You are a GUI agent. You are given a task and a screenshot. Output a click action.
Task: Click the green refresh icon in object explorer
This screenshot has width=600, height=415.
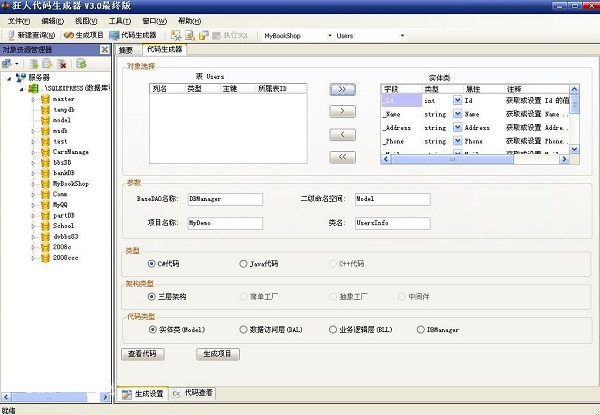click(81, 64)
